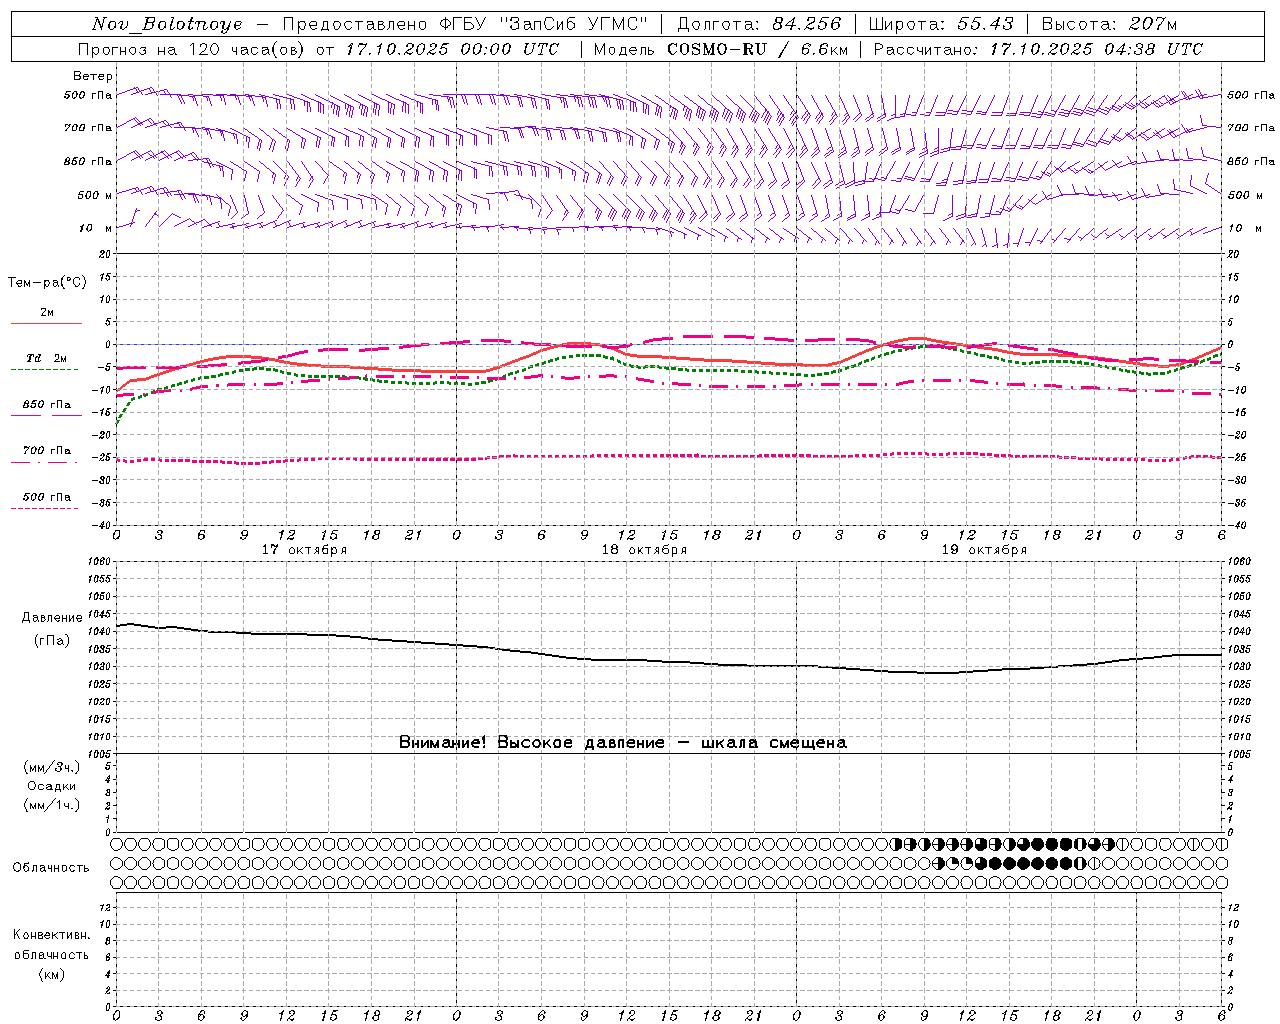Click the Прогноз на 120 часа(ов) text

click(x=192, y=49)
